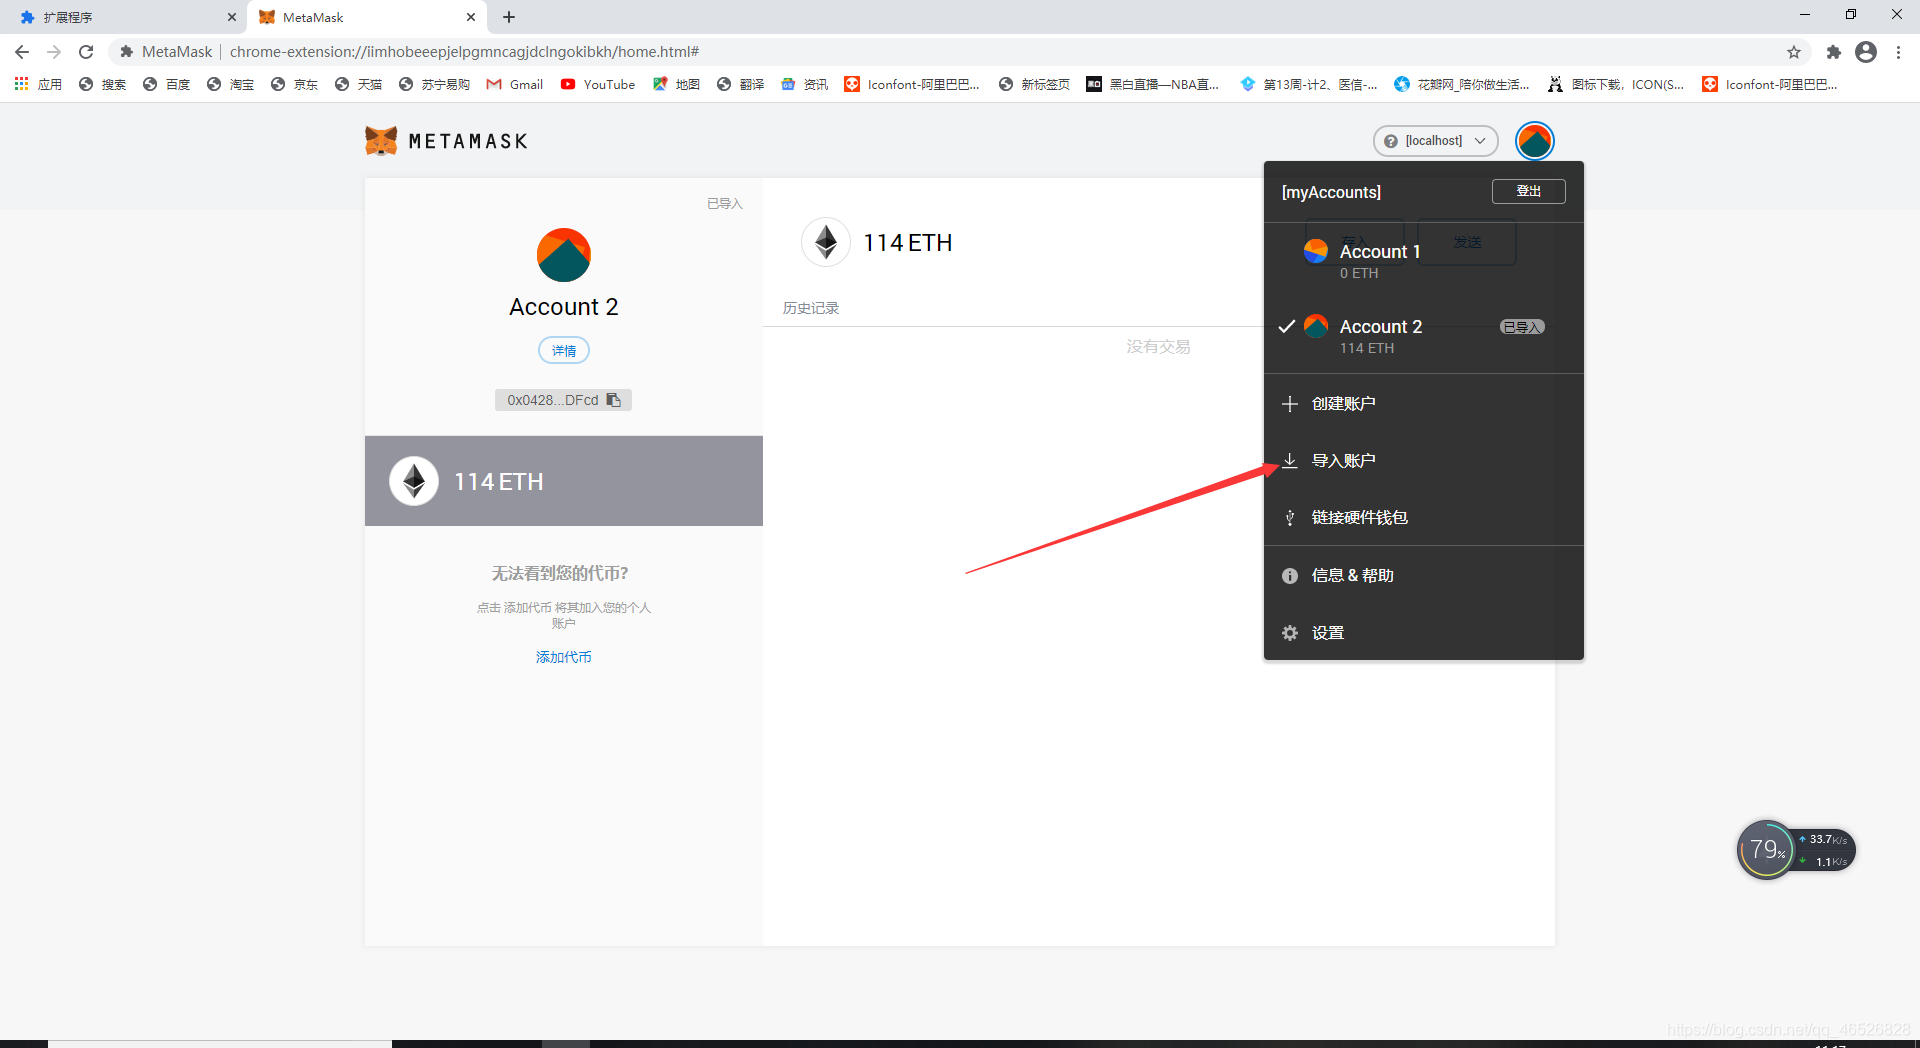Reload the page with the refresh button
This screenshot has height=1048, width=1920.
click(86, 52)
